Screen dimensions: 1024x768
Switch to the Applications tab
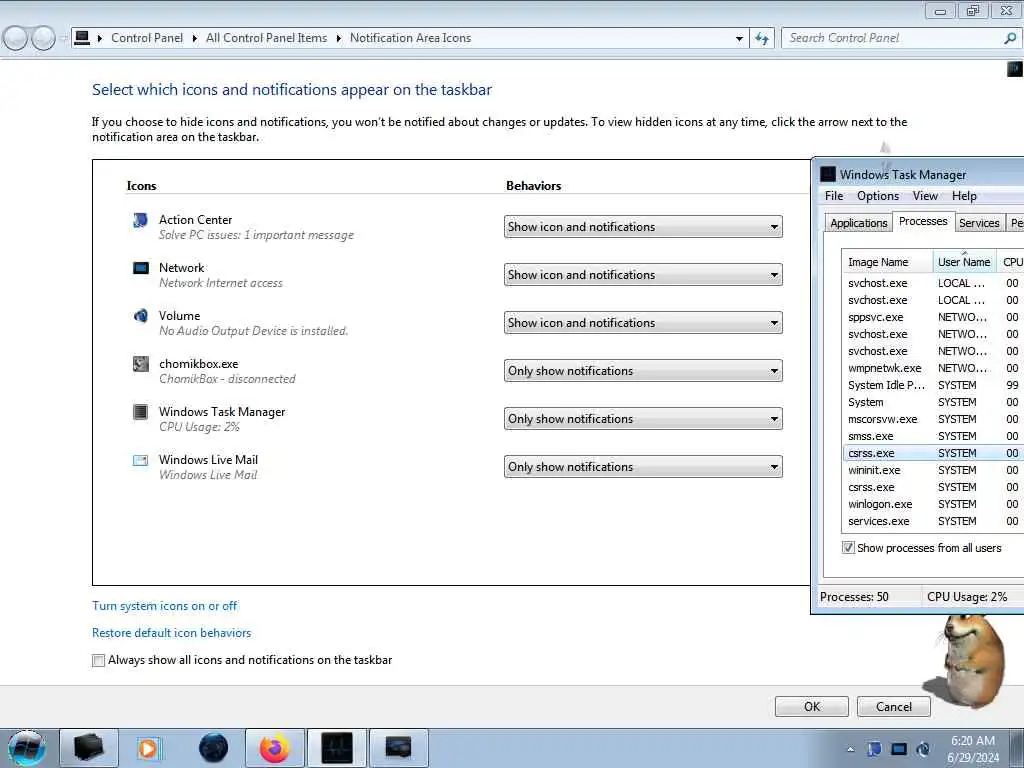pyautogui.click(x=858, y=223)
